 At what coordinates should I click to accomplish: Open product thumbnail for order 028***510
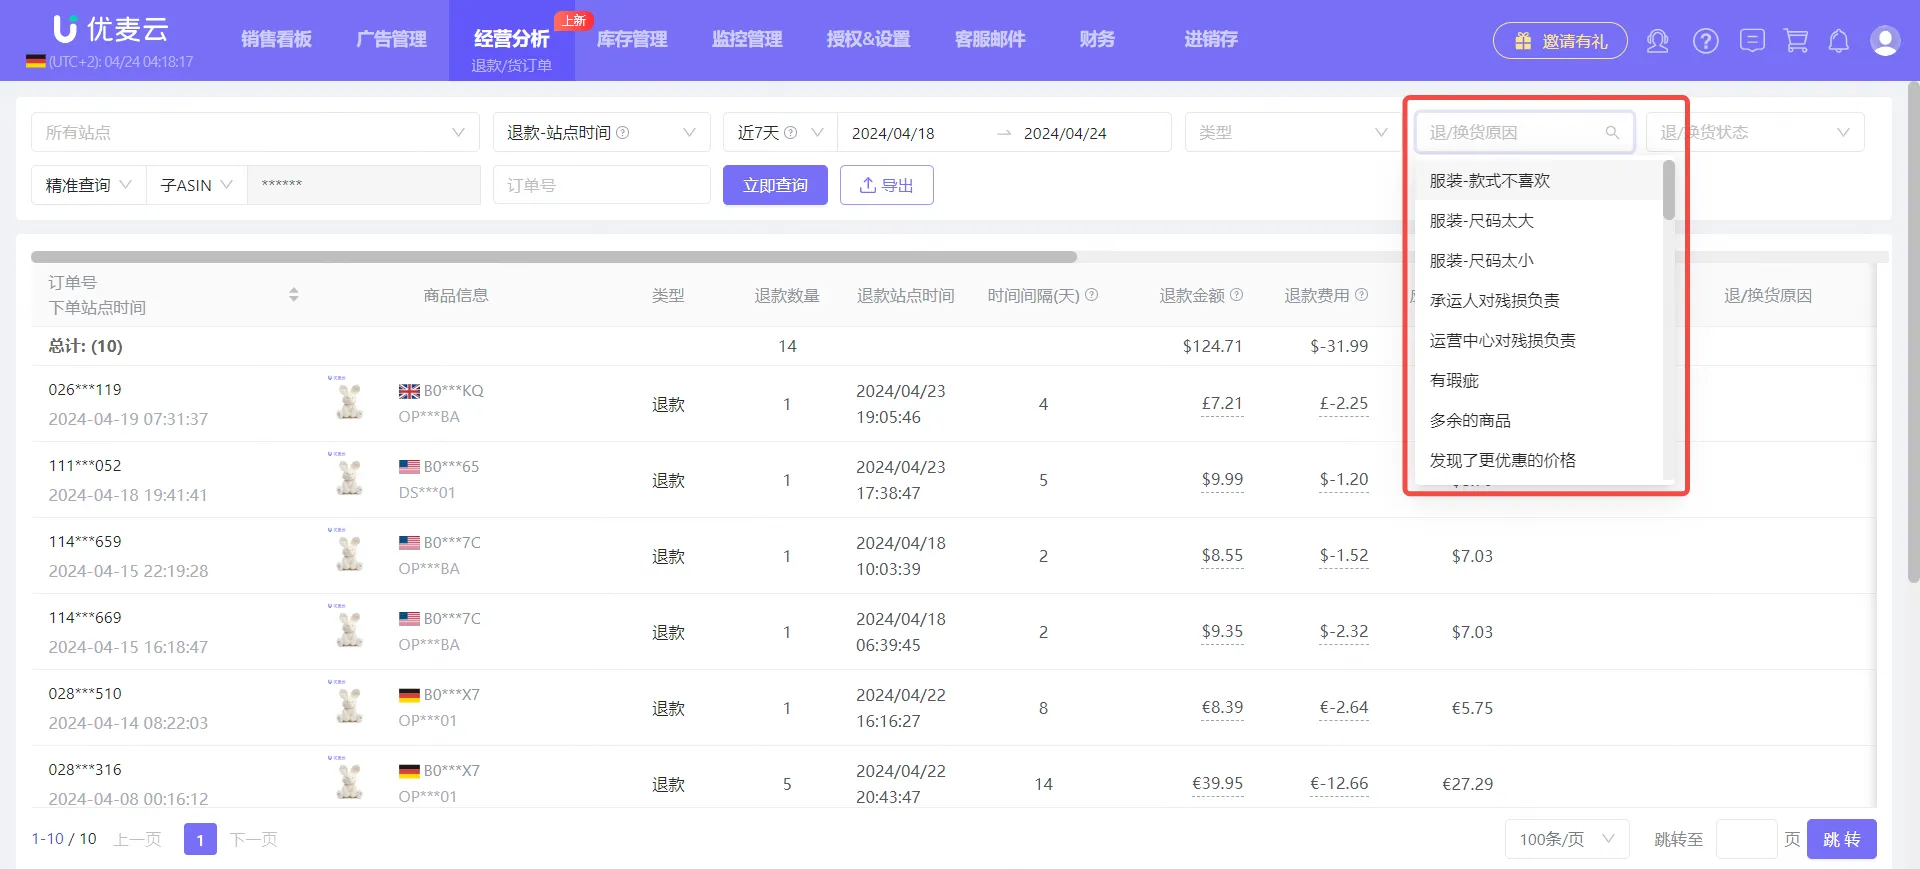click(x=348, y=703)
